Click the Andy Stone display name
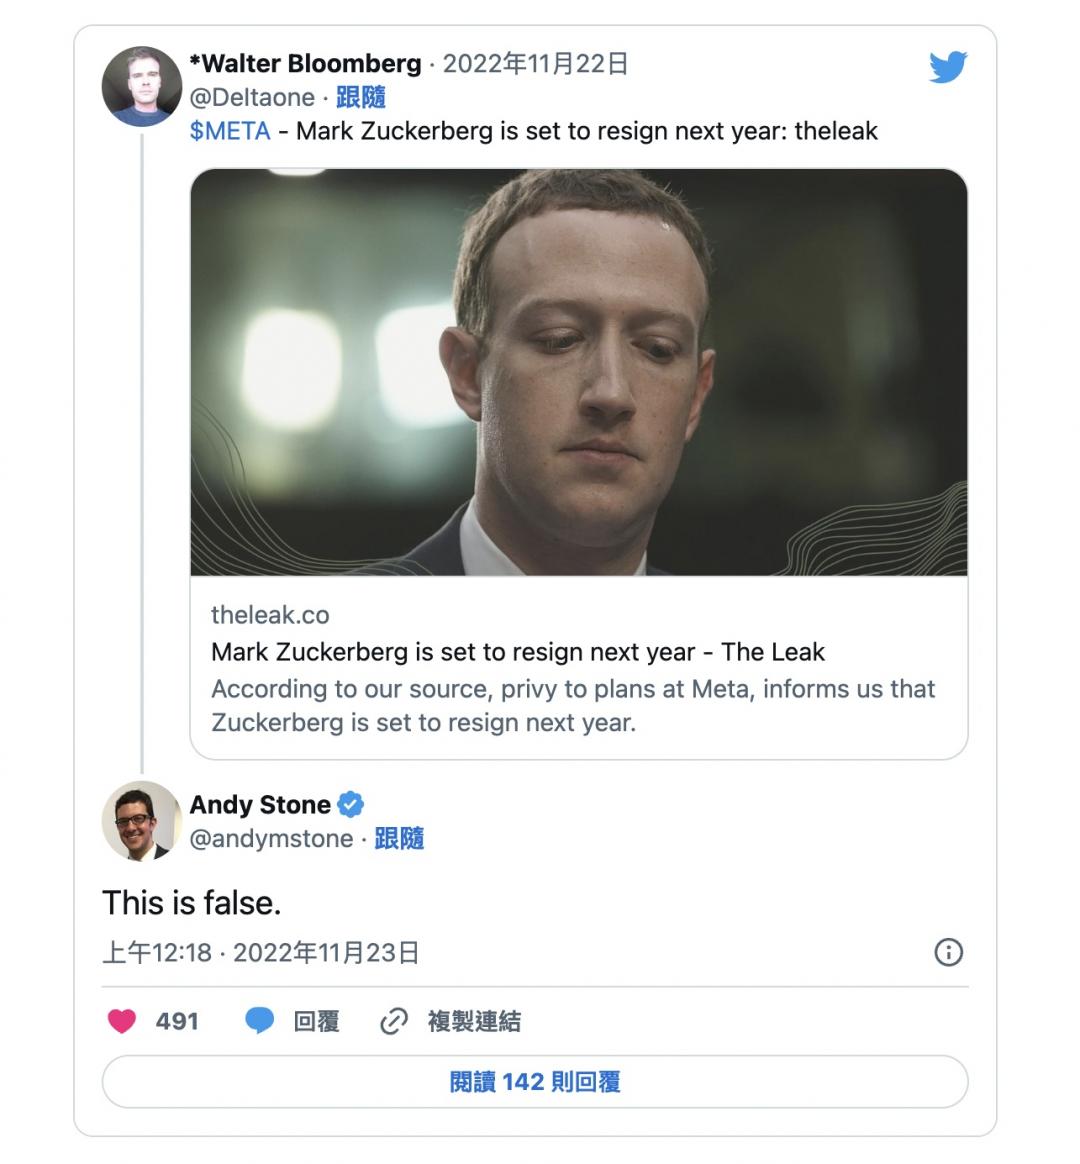 (260, 804)
